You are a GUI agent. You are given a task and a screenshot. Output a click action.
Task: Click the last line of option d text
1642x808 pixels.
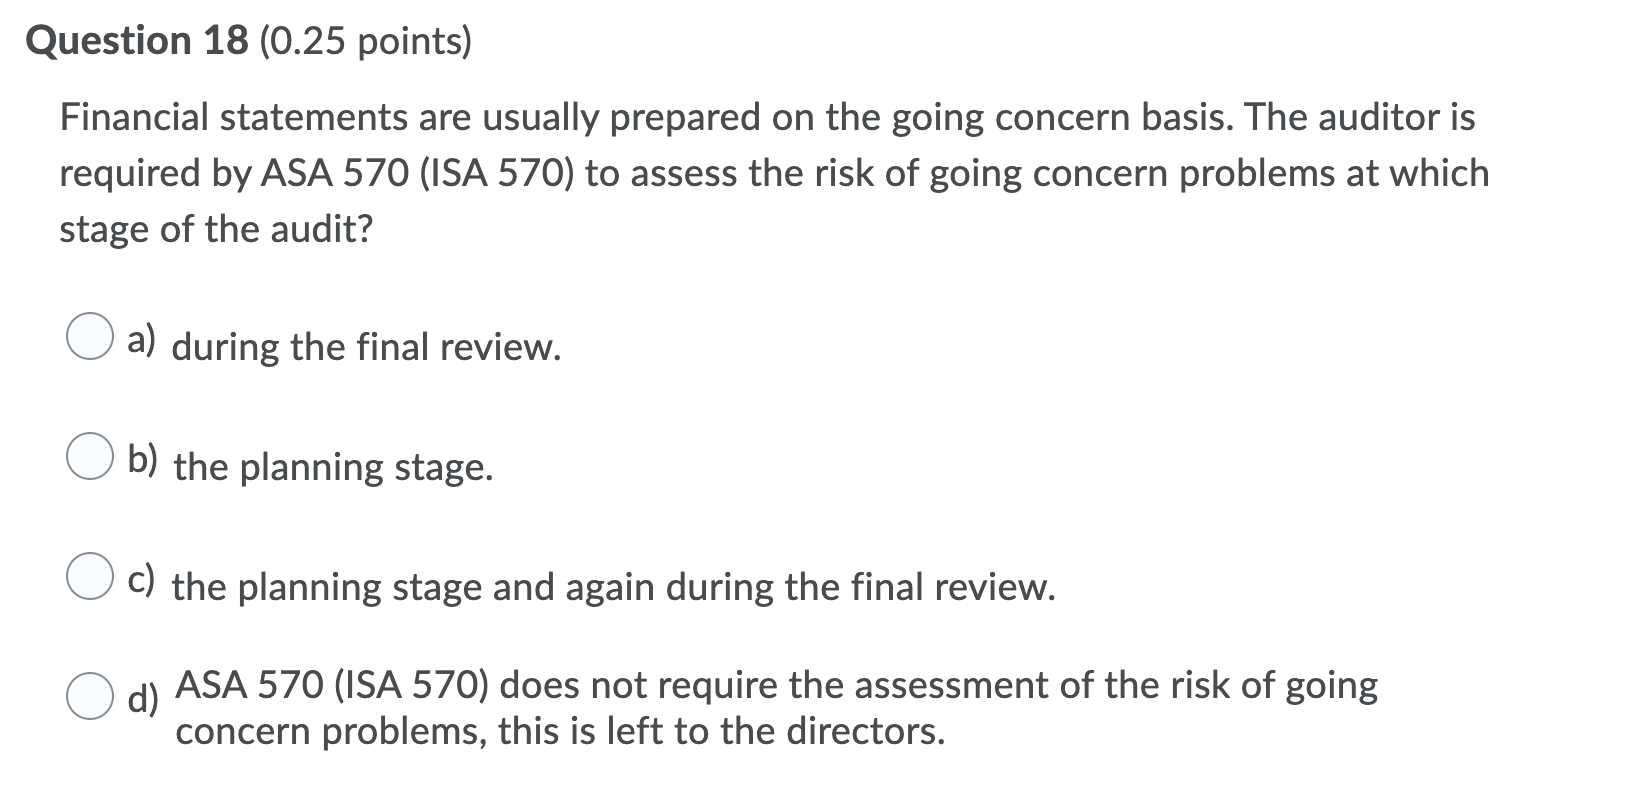tap(561, 731)
